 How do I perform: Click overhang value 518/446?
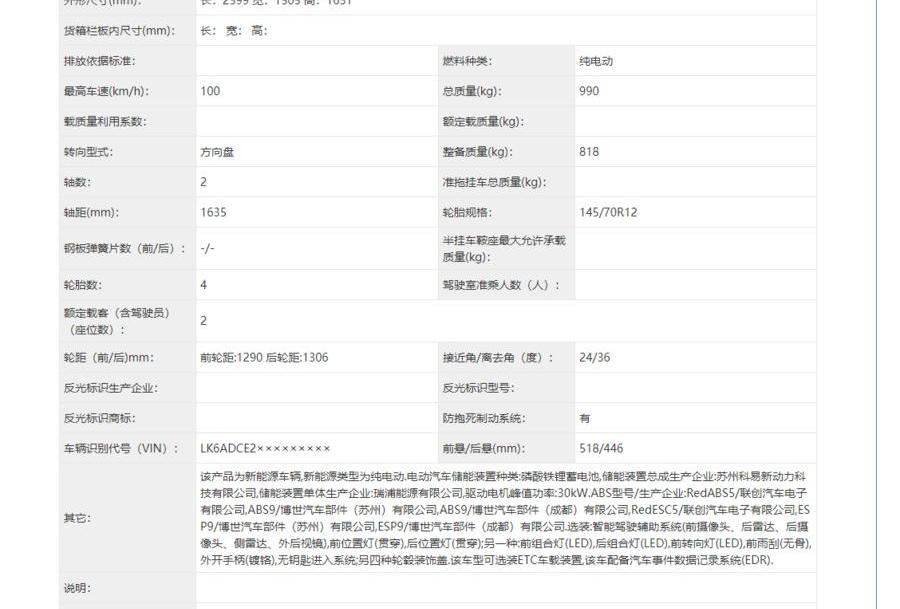[601, 448]
